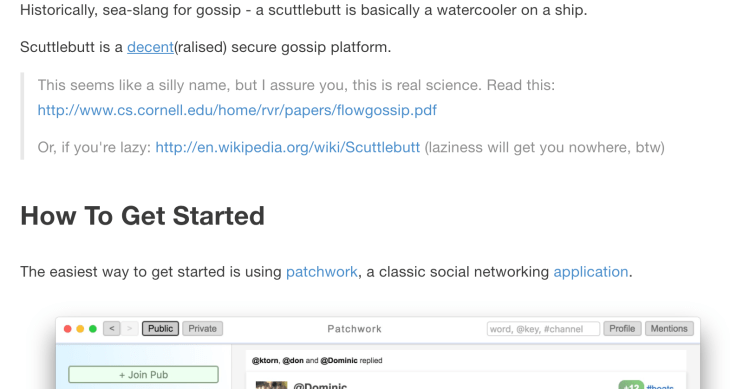The width and height of the screenshot is (730, 389).
Task: Click the forward arrow in Patchwork
Action: (130, 329)
